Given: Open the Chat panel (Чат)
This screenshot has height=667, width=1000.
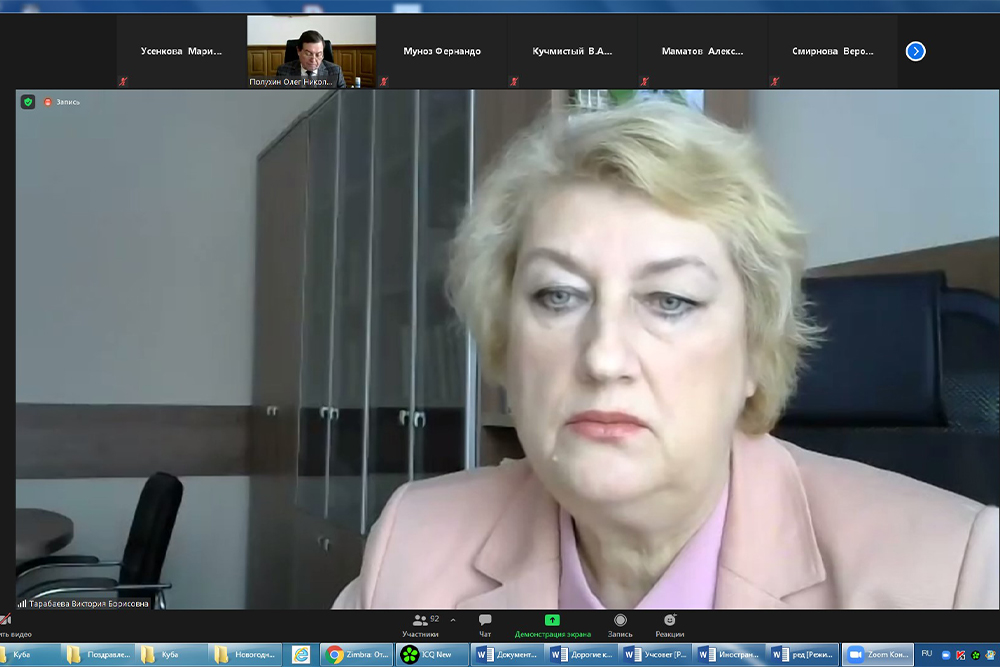Looking at the screenshot, I should (485, 624).
